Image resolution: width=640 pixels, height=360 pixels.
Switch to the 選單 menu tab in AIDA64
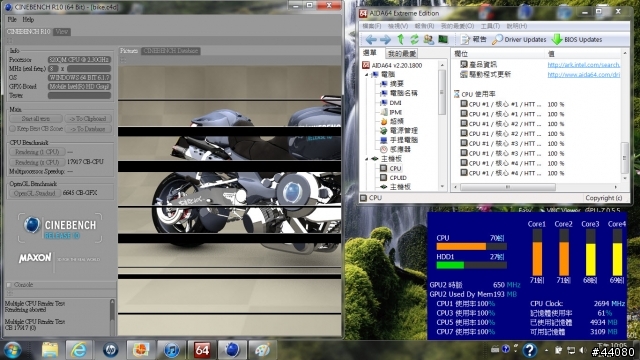370,53
